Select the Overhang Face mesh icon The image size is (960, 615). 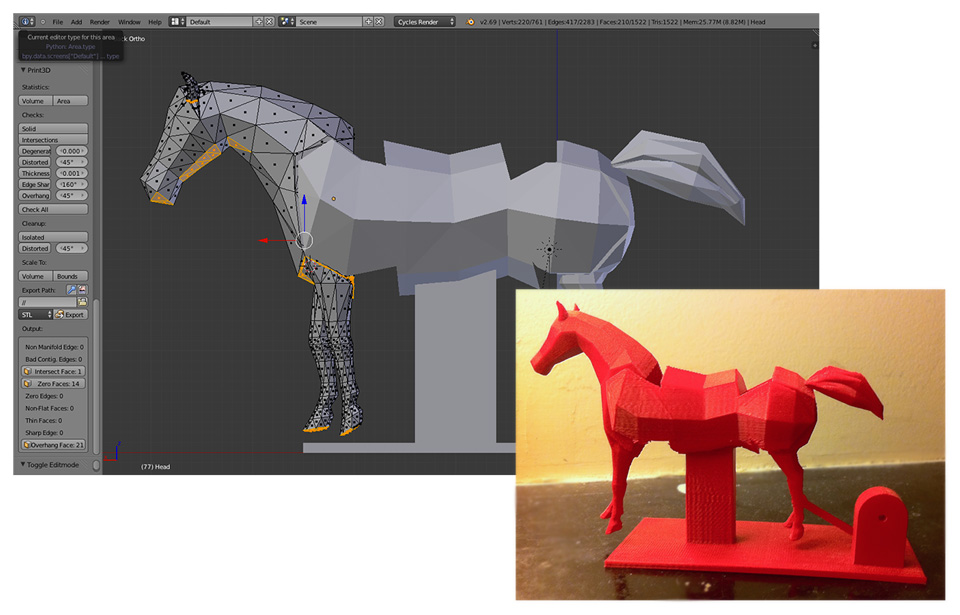27,445
